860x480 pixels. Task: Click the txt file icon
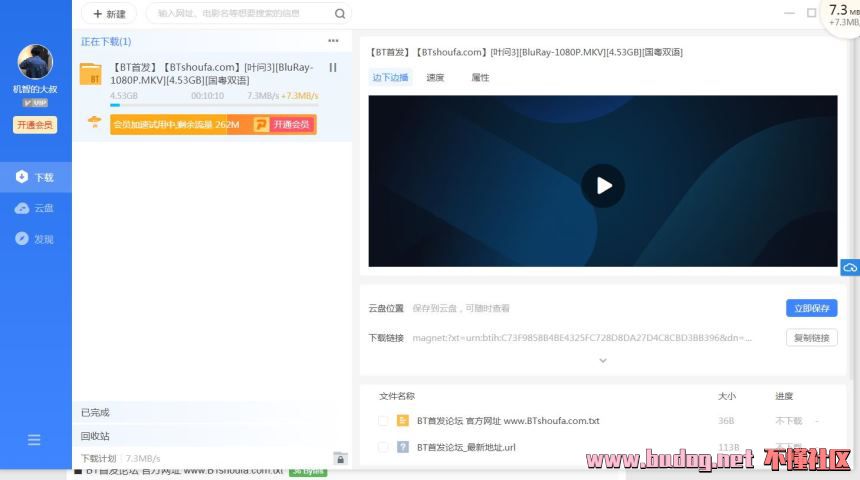tap(403, 421)
